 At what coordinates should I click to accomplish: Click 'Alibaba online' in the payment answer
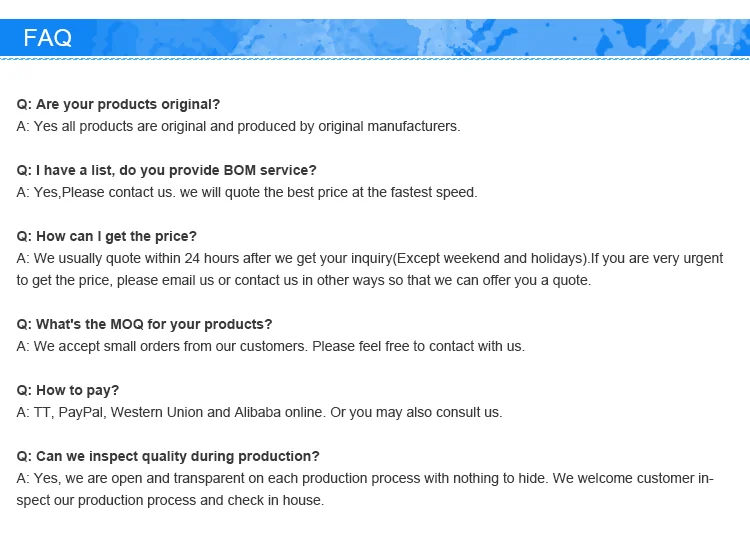[278, 412]
